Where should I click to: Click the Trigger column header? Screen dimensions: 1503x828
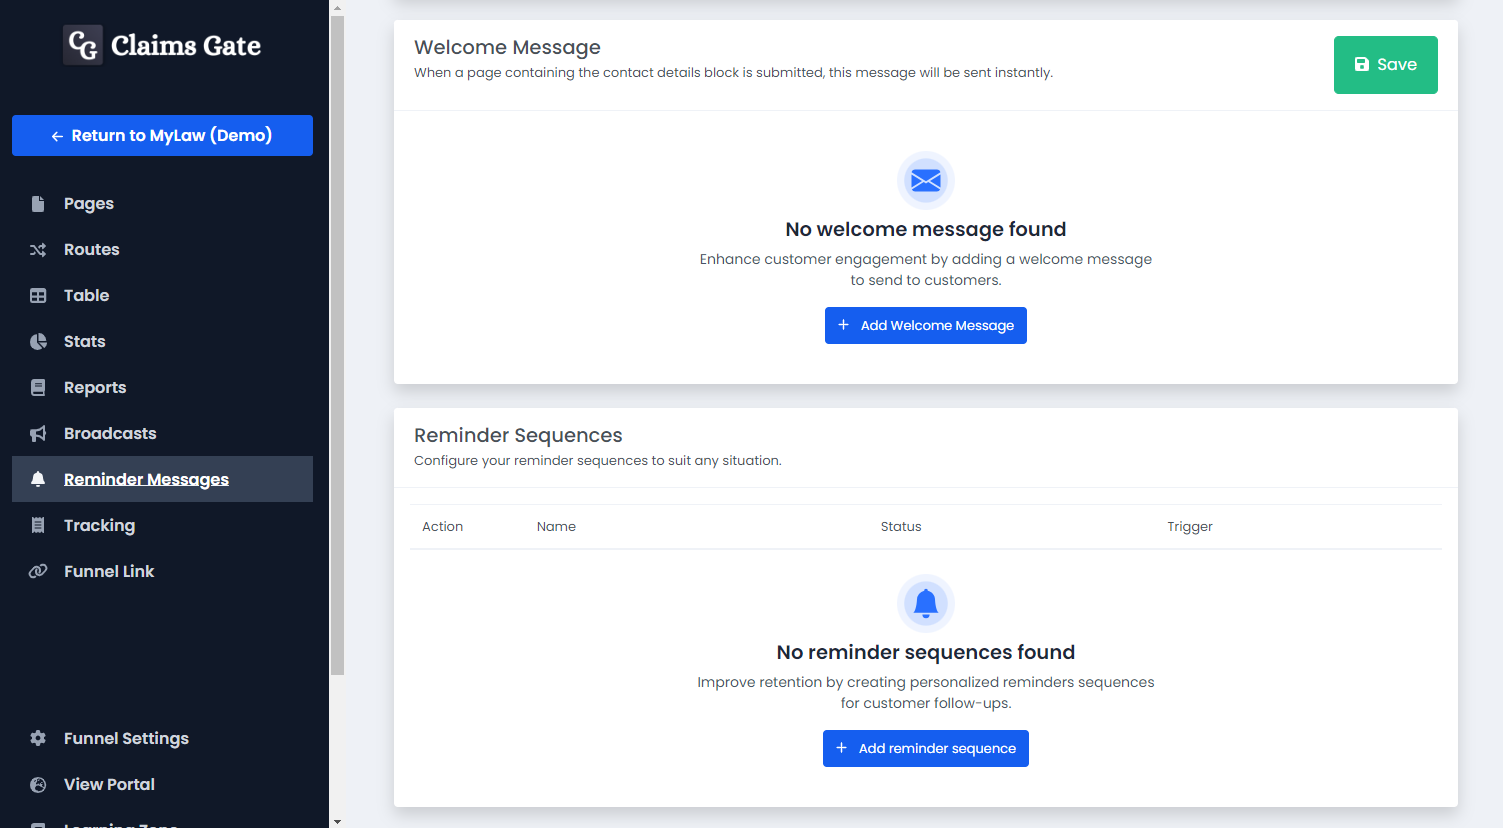[x=1190, y=526]
